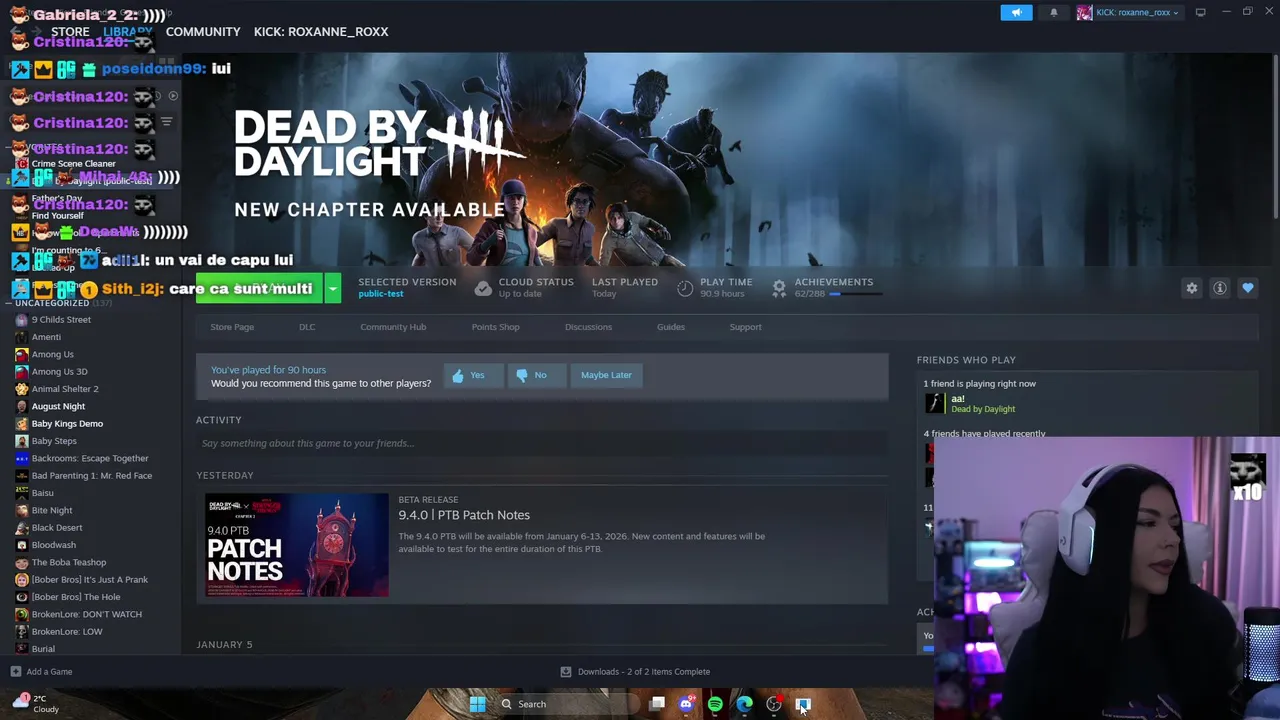Select Black Desert in library list
This screenshot has height=720, width=1280.
[57, 528]
